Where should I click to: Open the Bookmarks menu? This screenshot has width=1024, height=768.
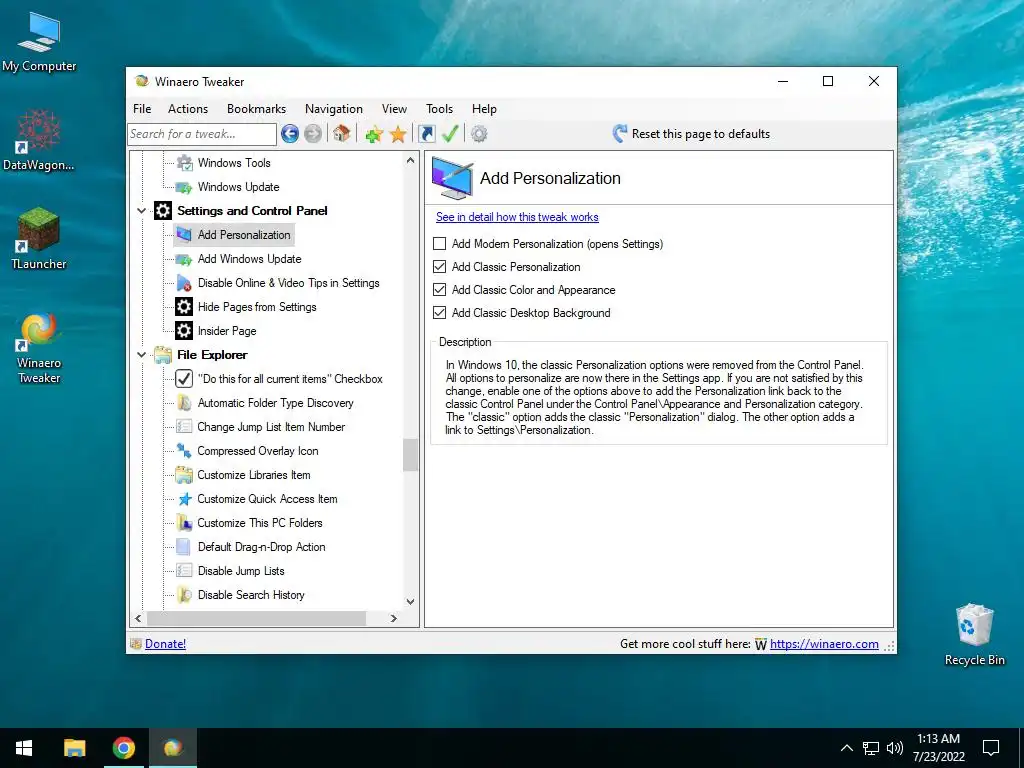point(256,109)
